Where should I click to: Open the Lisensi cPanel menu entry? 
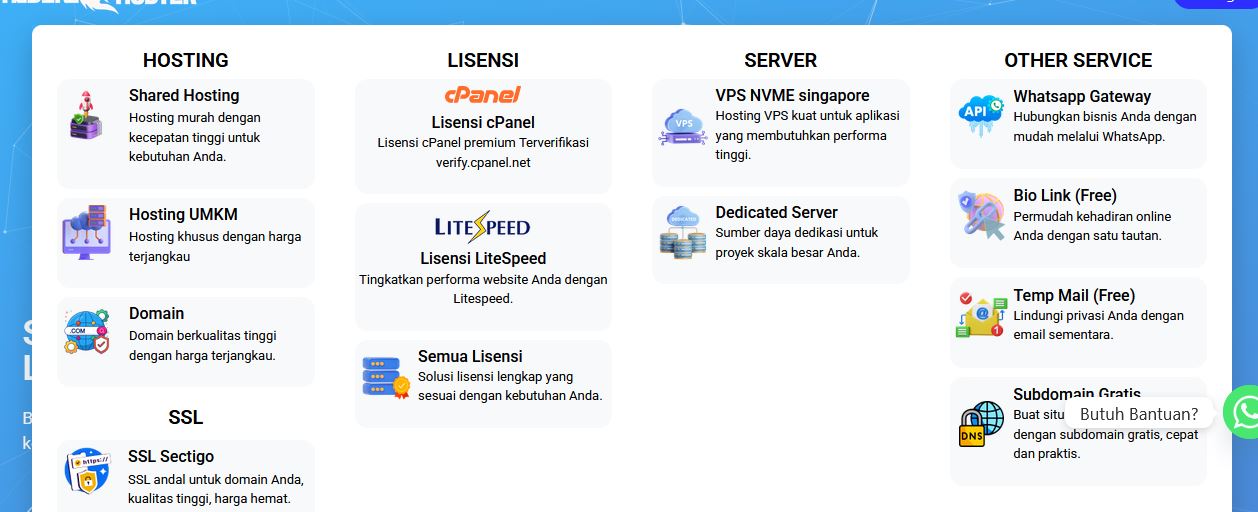[x=483, y=122]
